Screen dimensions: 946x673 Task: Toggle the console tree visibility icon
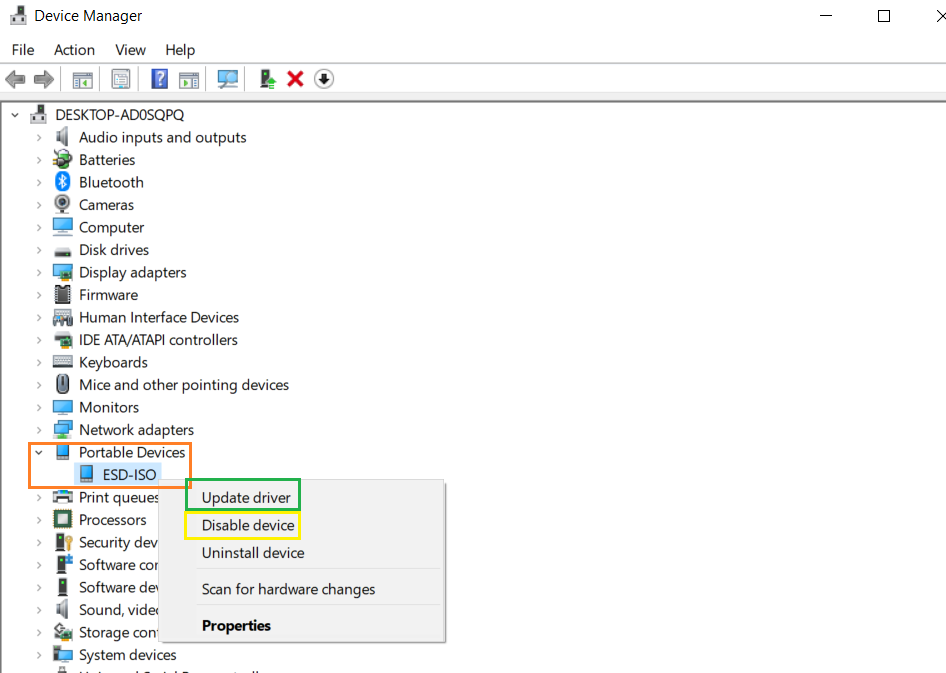point(83,79)
